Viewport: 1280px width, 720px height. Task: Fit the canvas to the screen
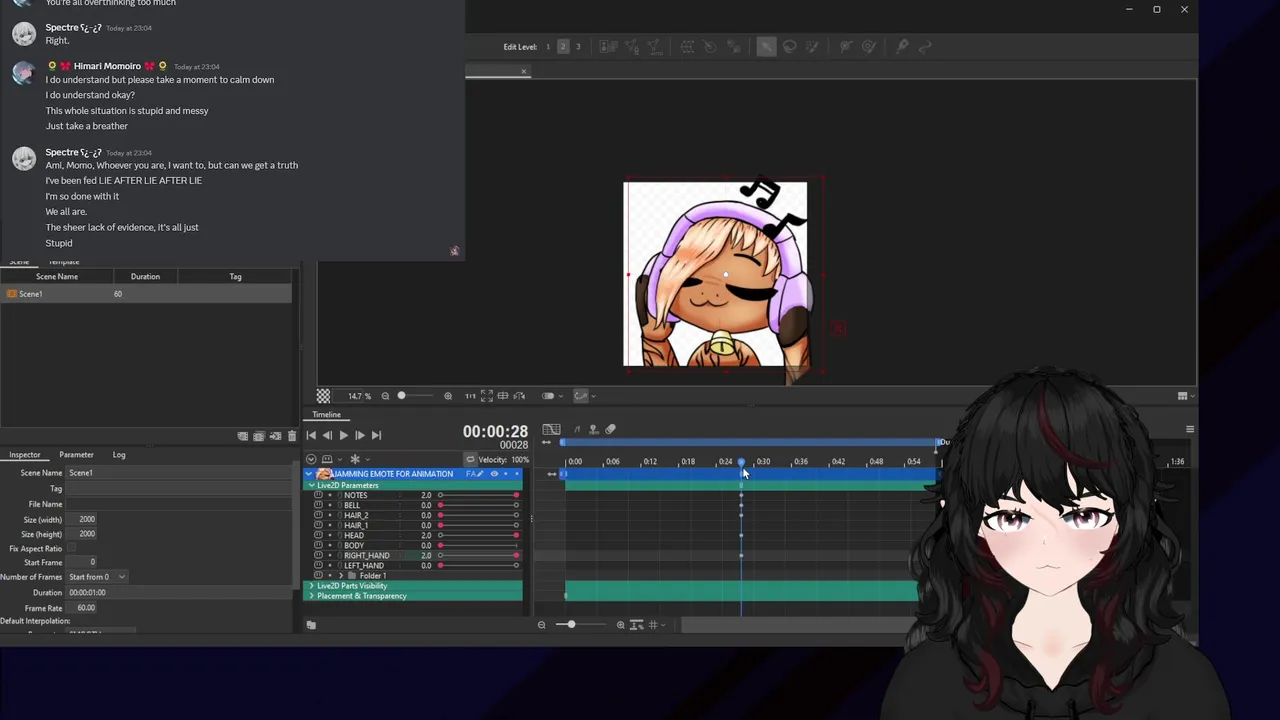486,396
